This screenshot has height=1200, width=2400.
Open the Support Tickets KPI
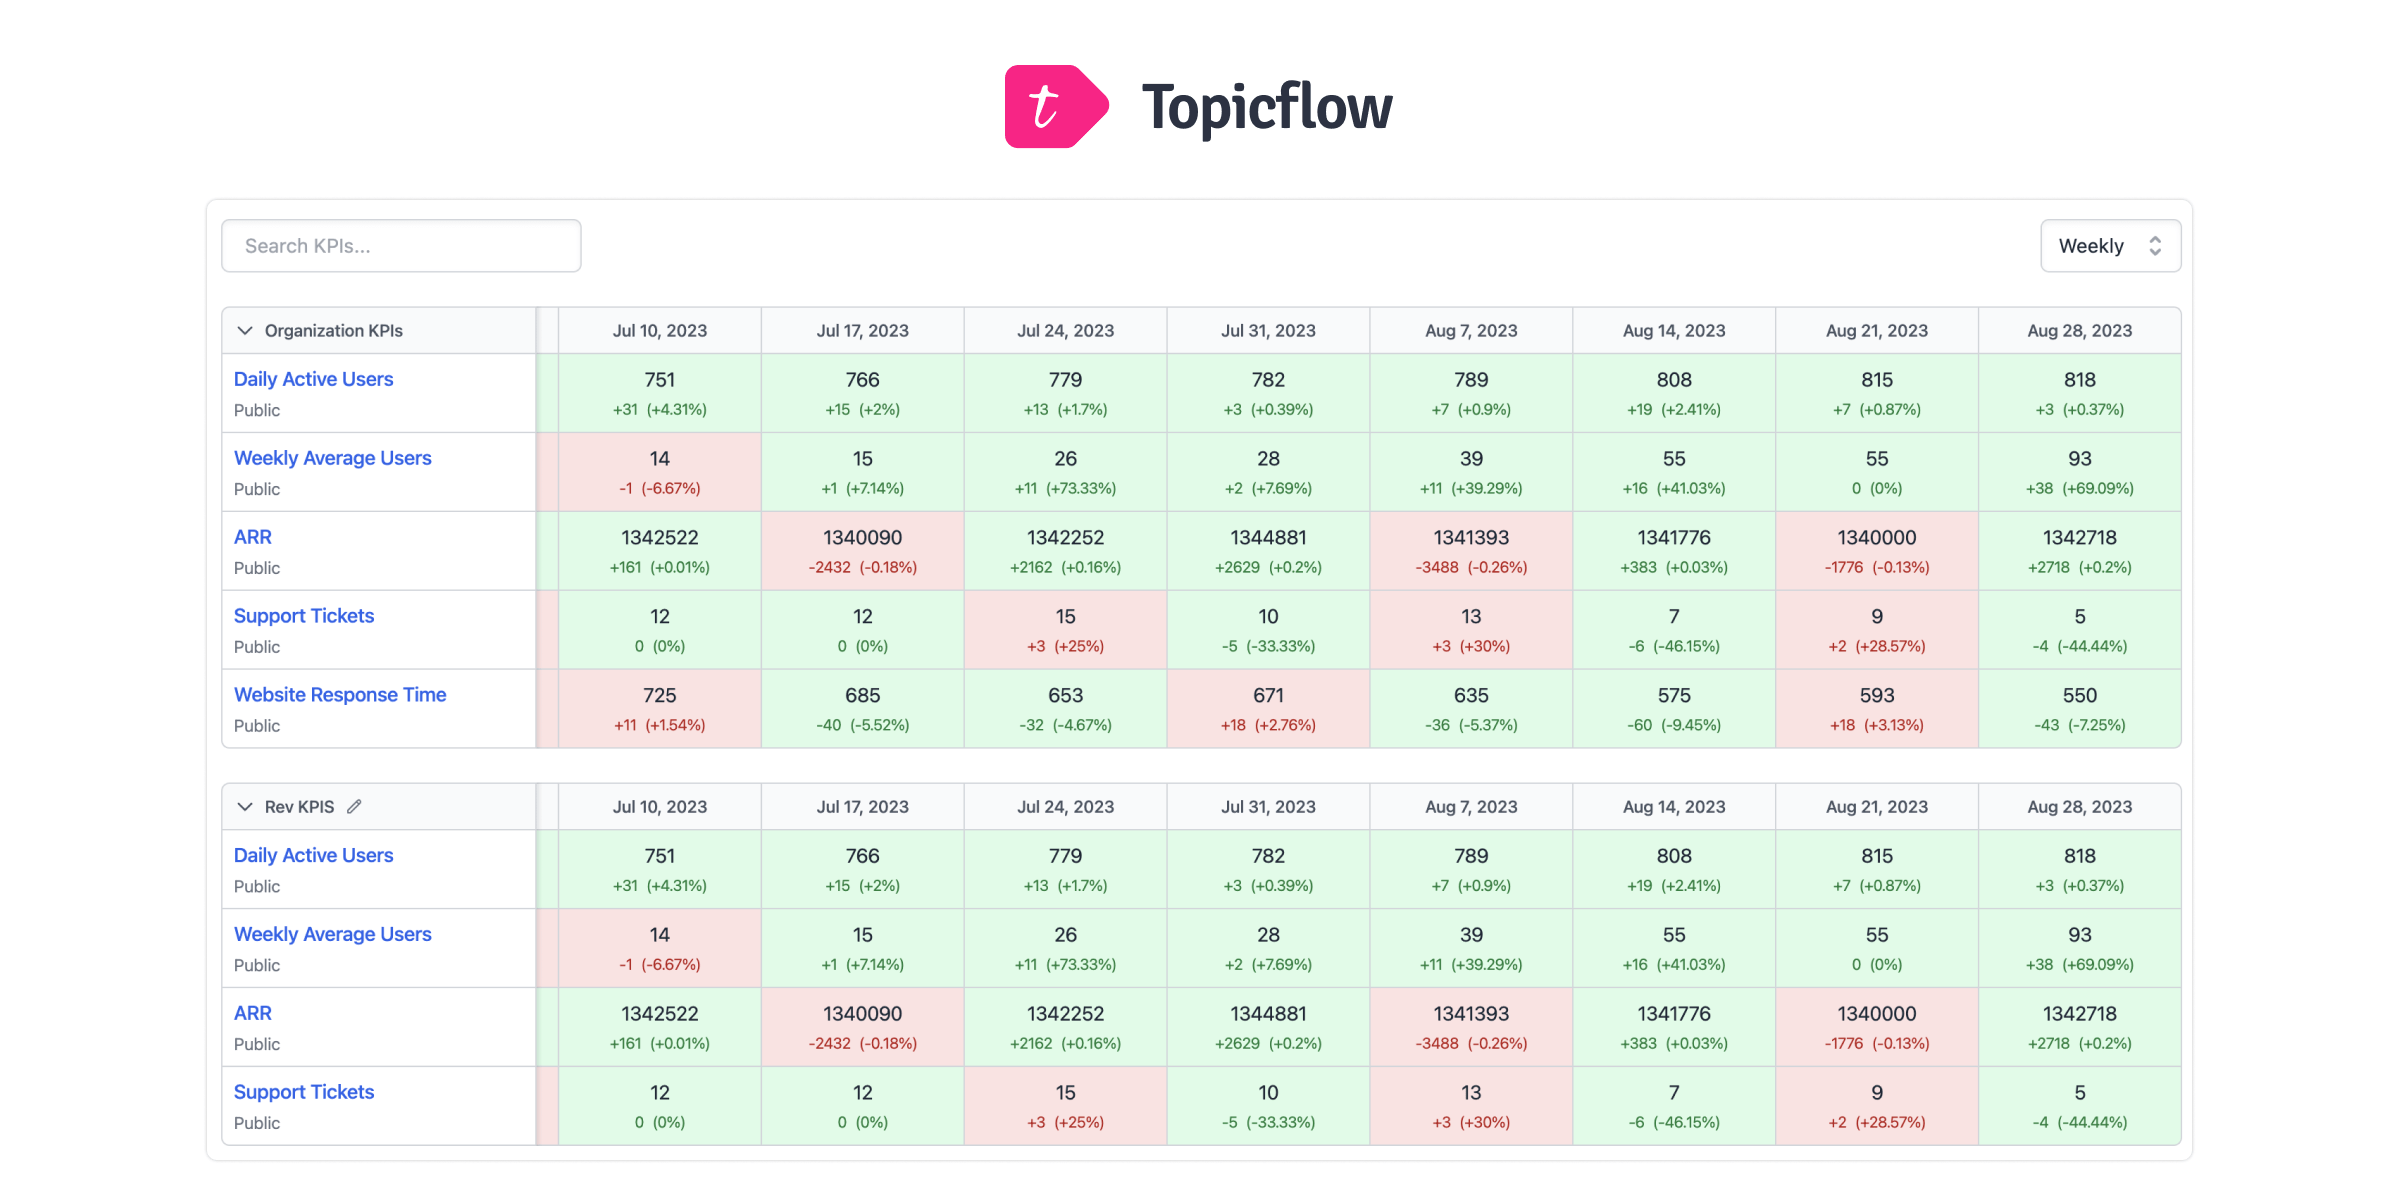click(303, 615)
